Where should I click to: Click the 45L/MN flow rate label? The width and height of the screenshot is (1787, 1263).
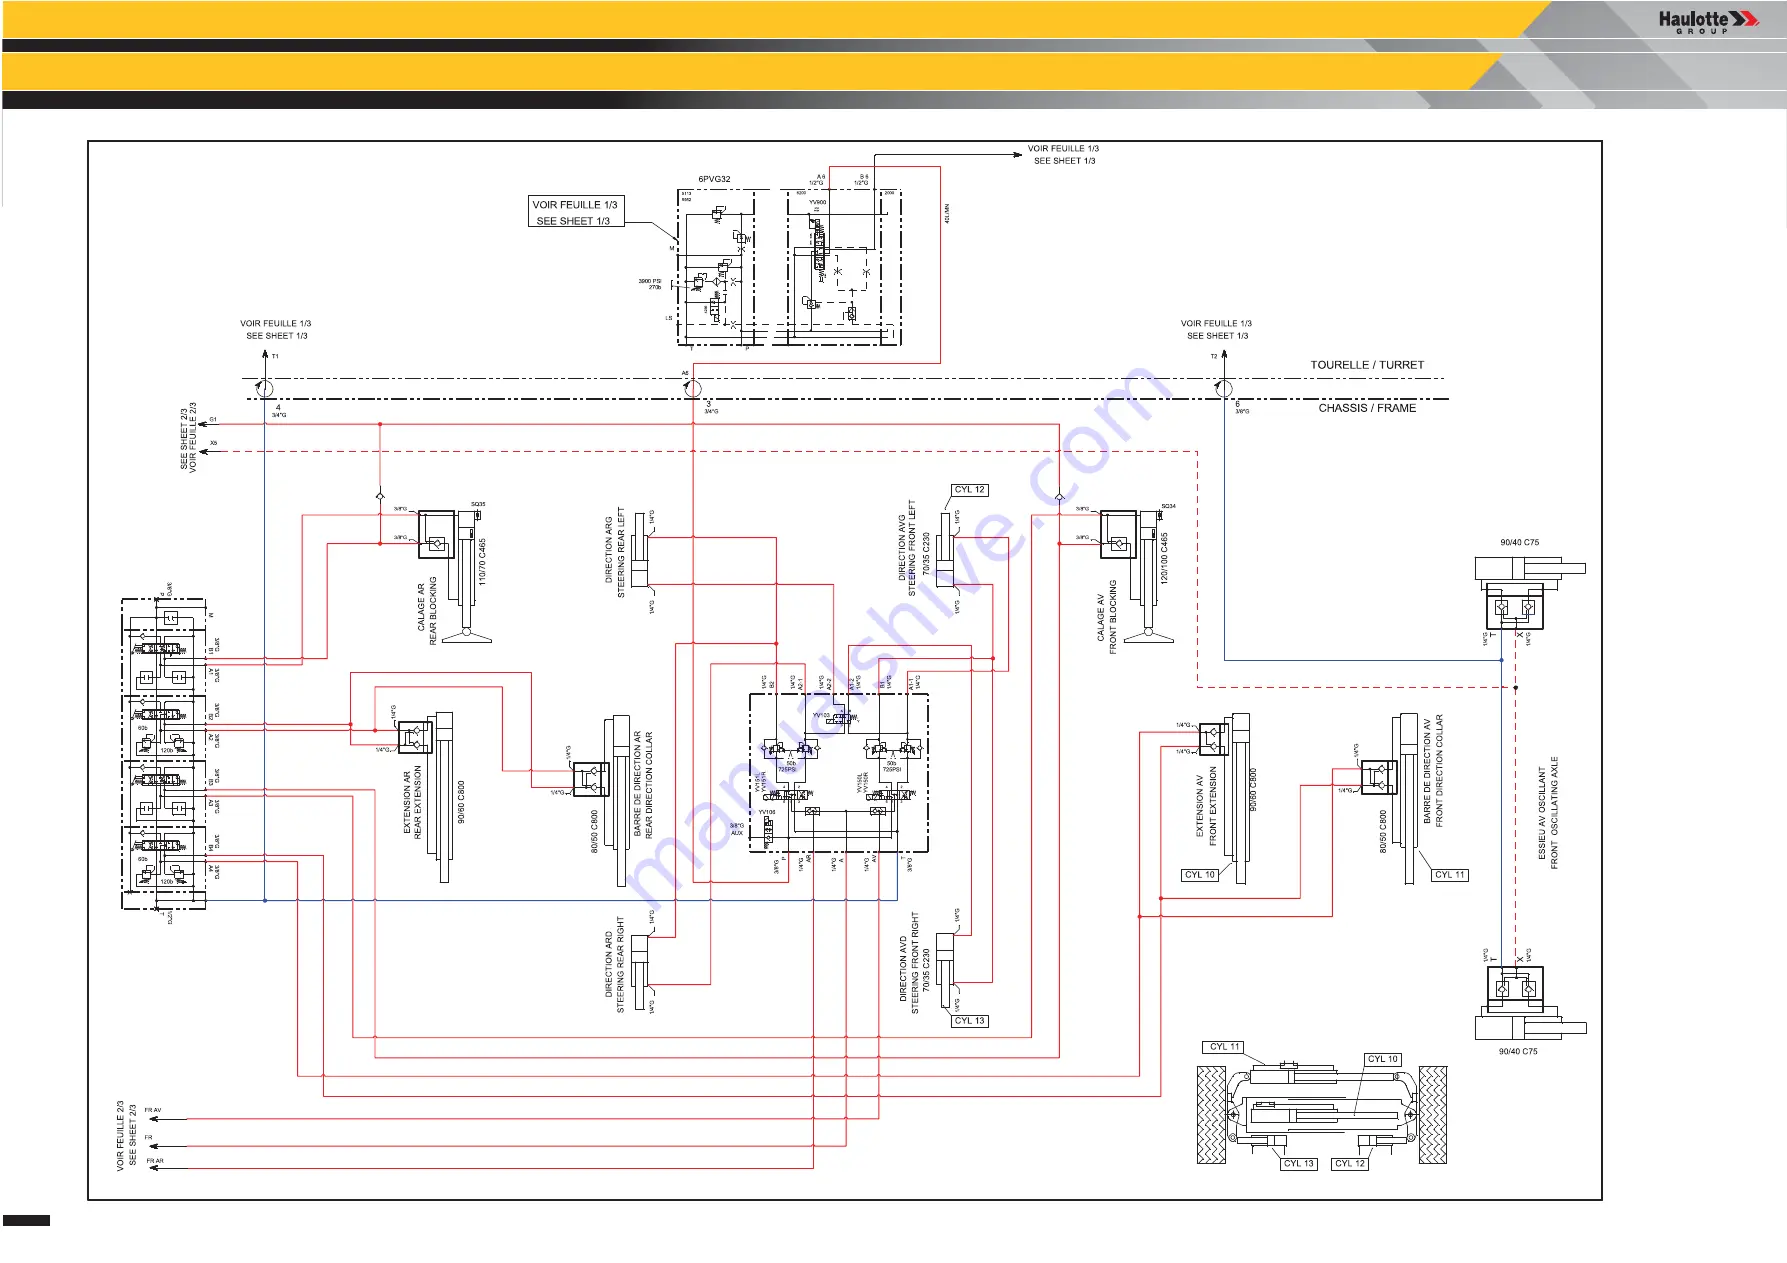point(947,213)
